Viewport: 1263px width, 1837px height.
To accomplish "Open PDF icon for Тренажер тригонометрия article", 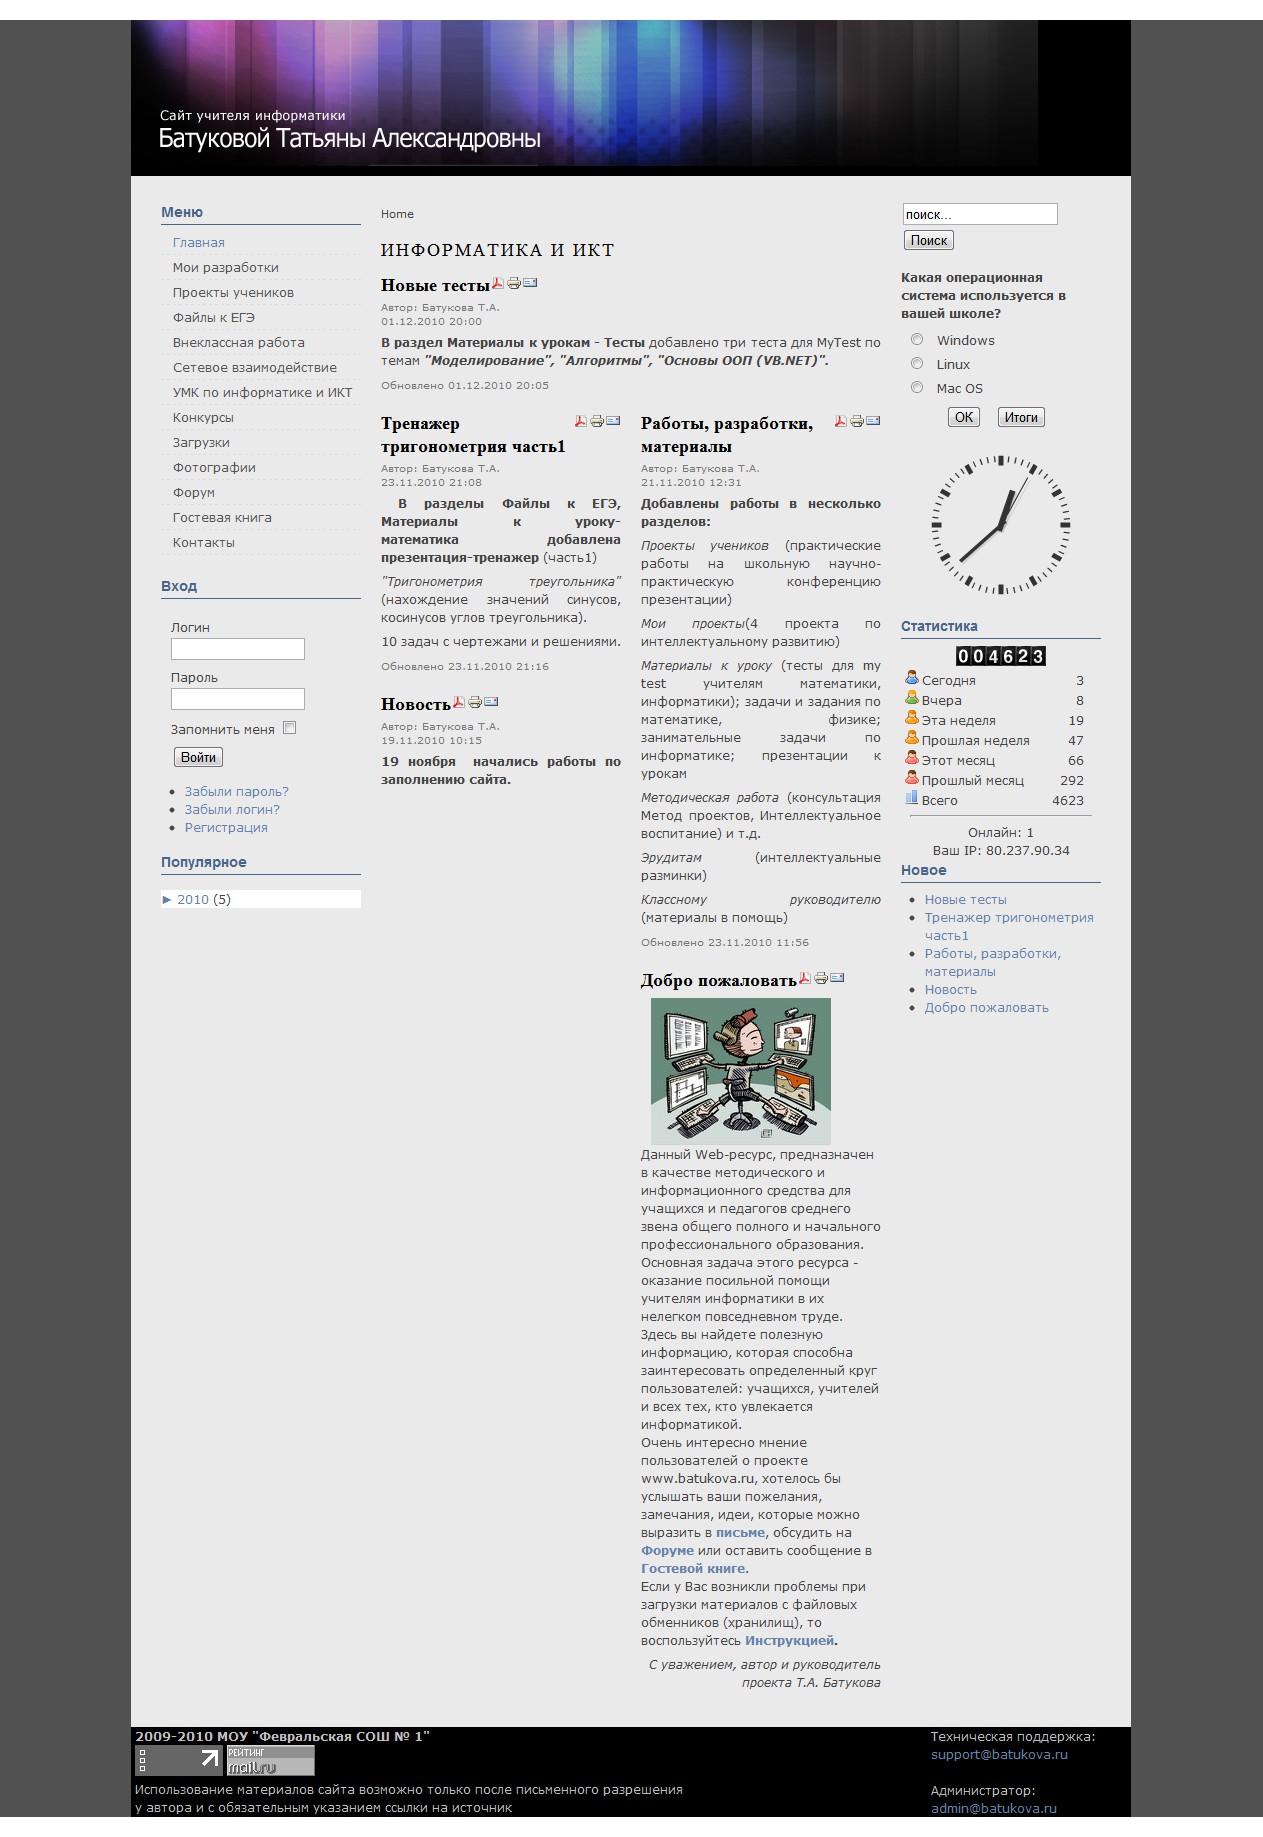I will click(x=580, y=421).
